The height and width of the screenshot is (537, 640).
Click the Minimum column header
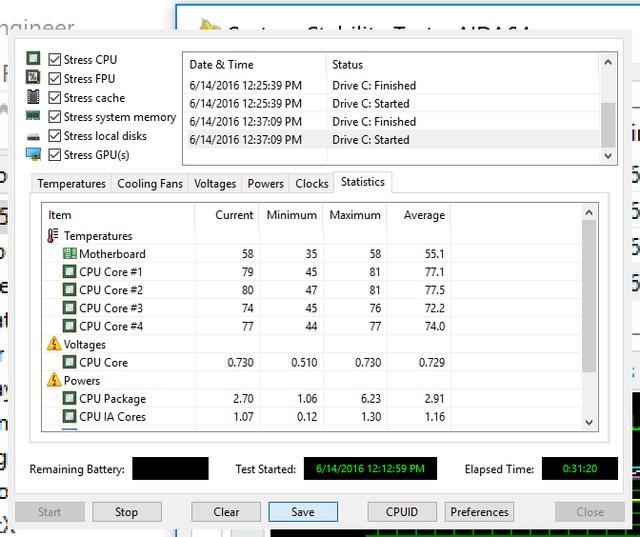[x=291, y=215]
